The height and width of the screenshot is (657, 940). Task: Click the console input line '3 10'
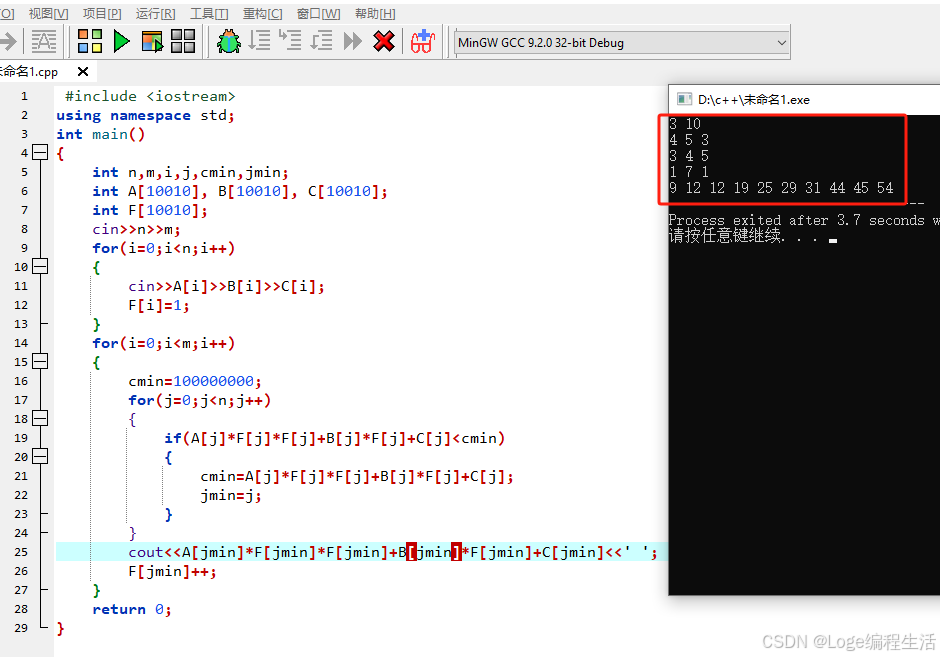pos(685,123)
